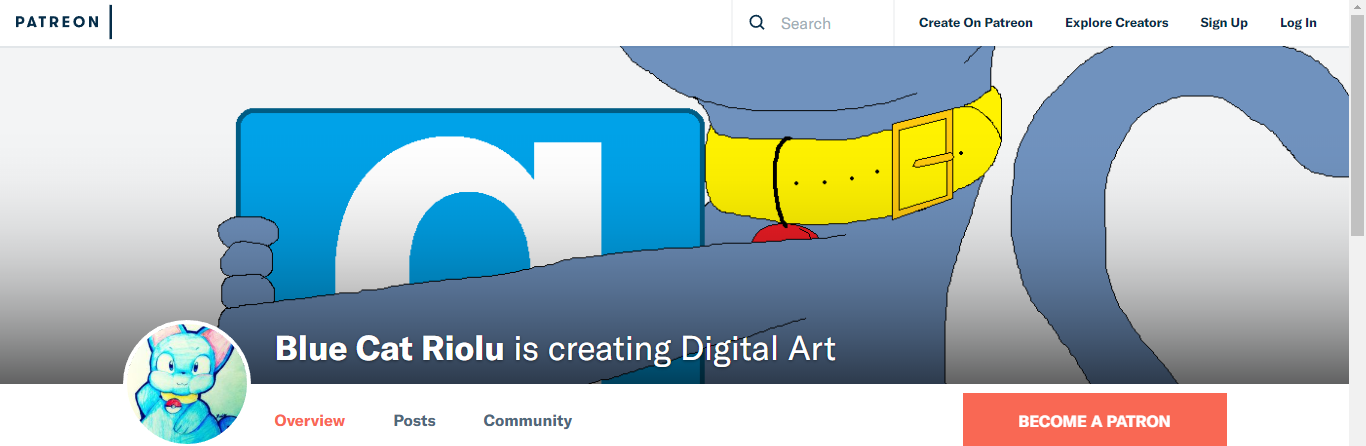Click Become a Patron button
The width and height of the screenshot is (1366, 446).
1094,420
